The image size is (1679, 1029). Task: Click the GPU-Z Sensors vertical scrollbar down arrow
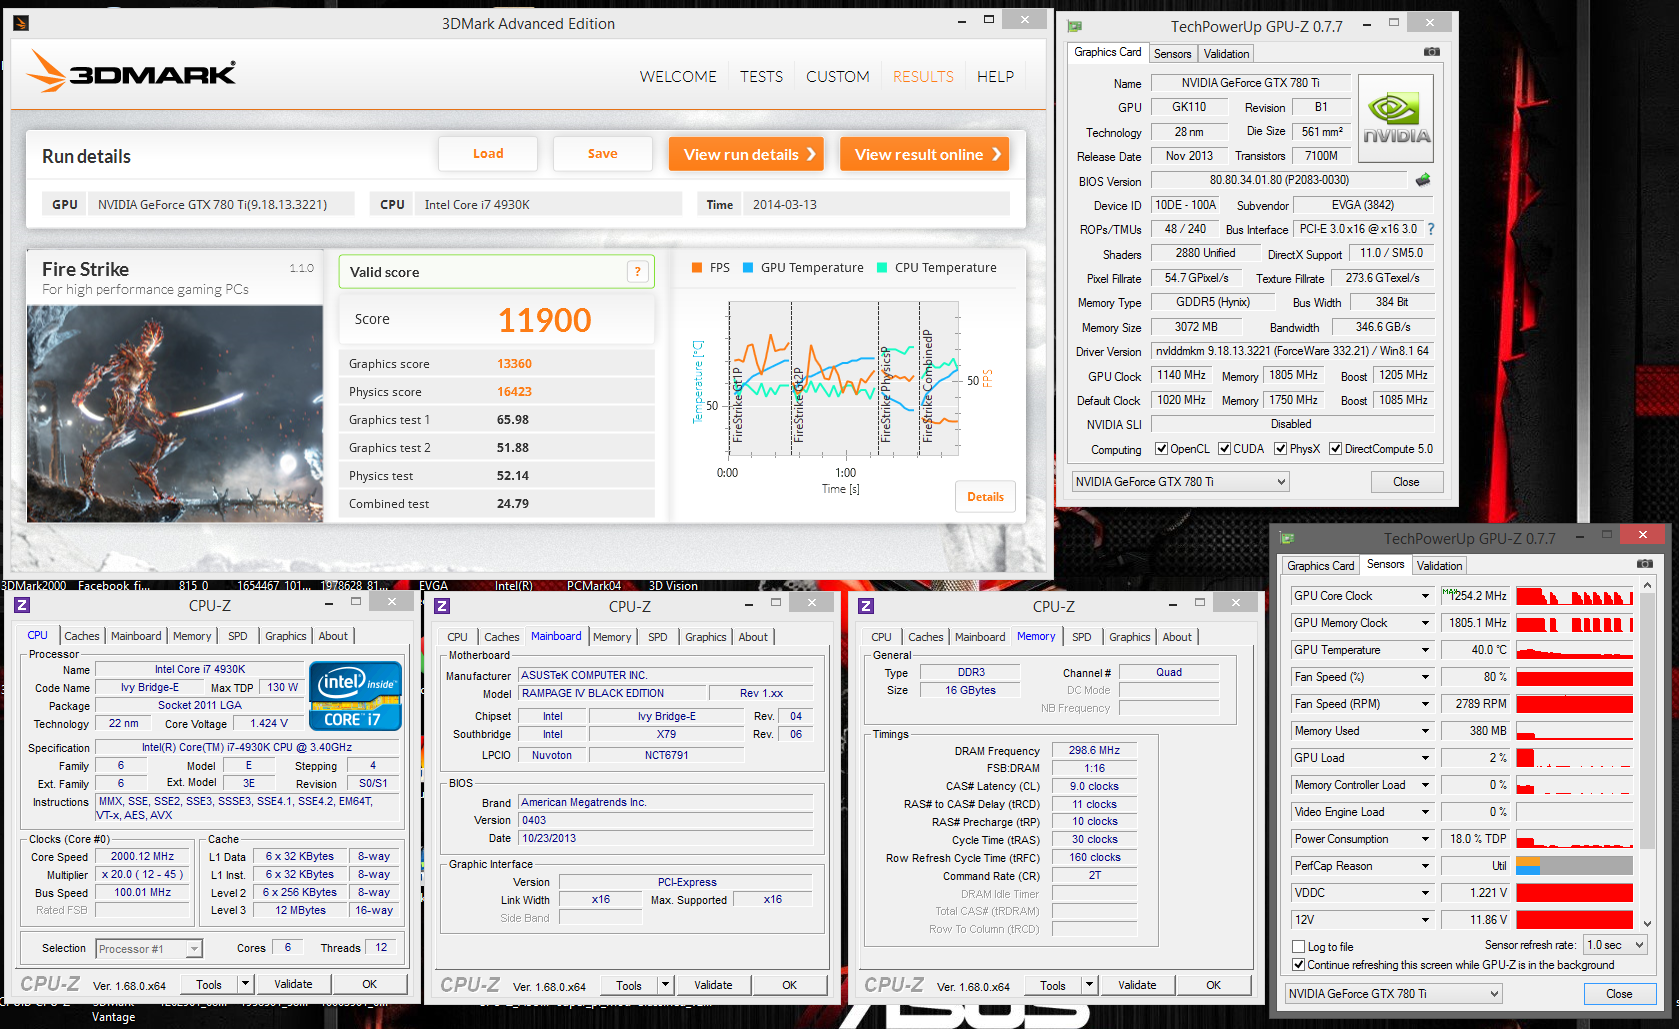pyautogui.click(x=1646, y=924)
